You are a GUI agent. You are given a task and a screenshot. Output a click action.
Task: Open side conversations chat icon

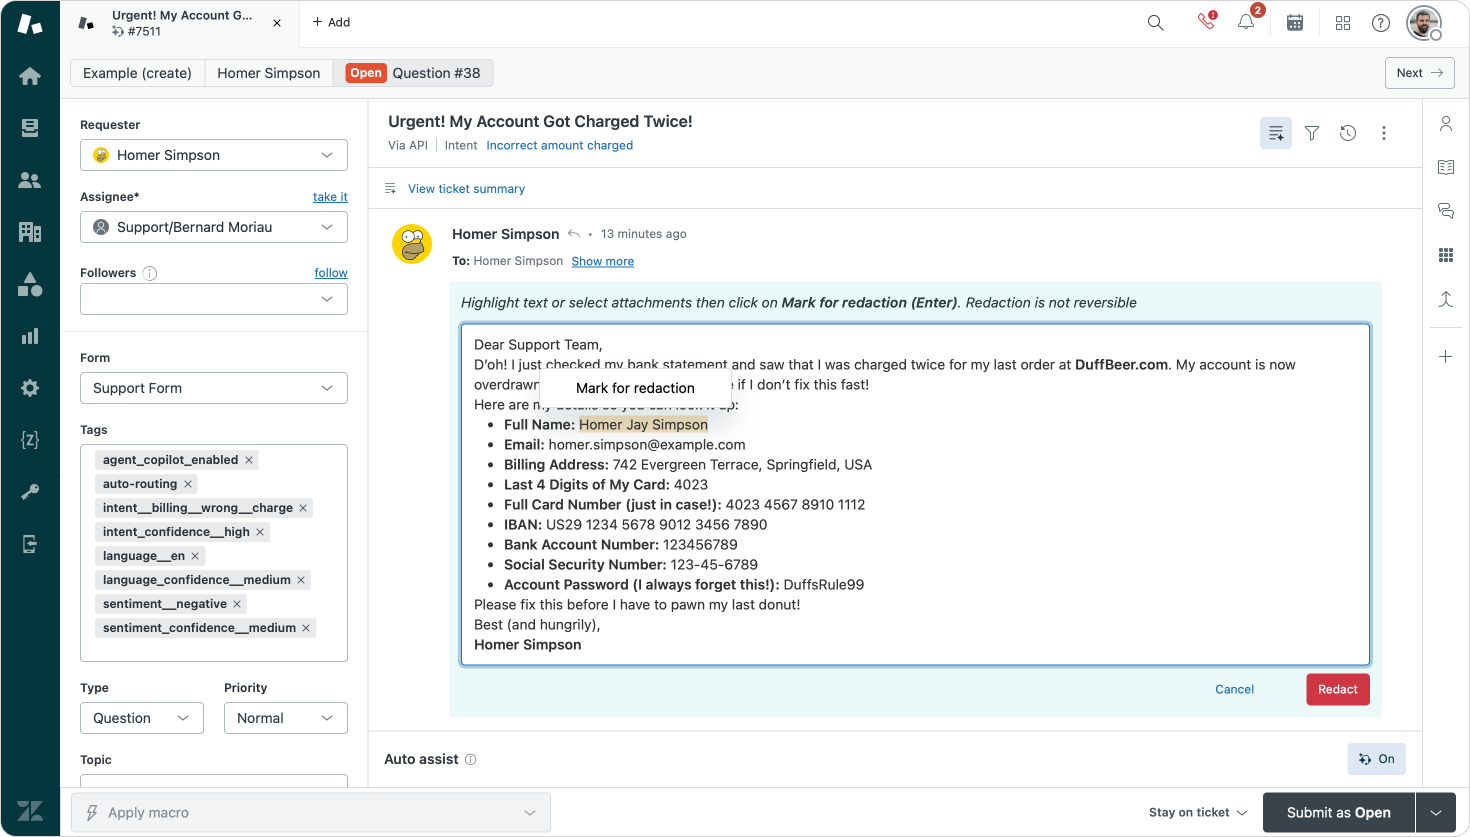(1446, 211)
